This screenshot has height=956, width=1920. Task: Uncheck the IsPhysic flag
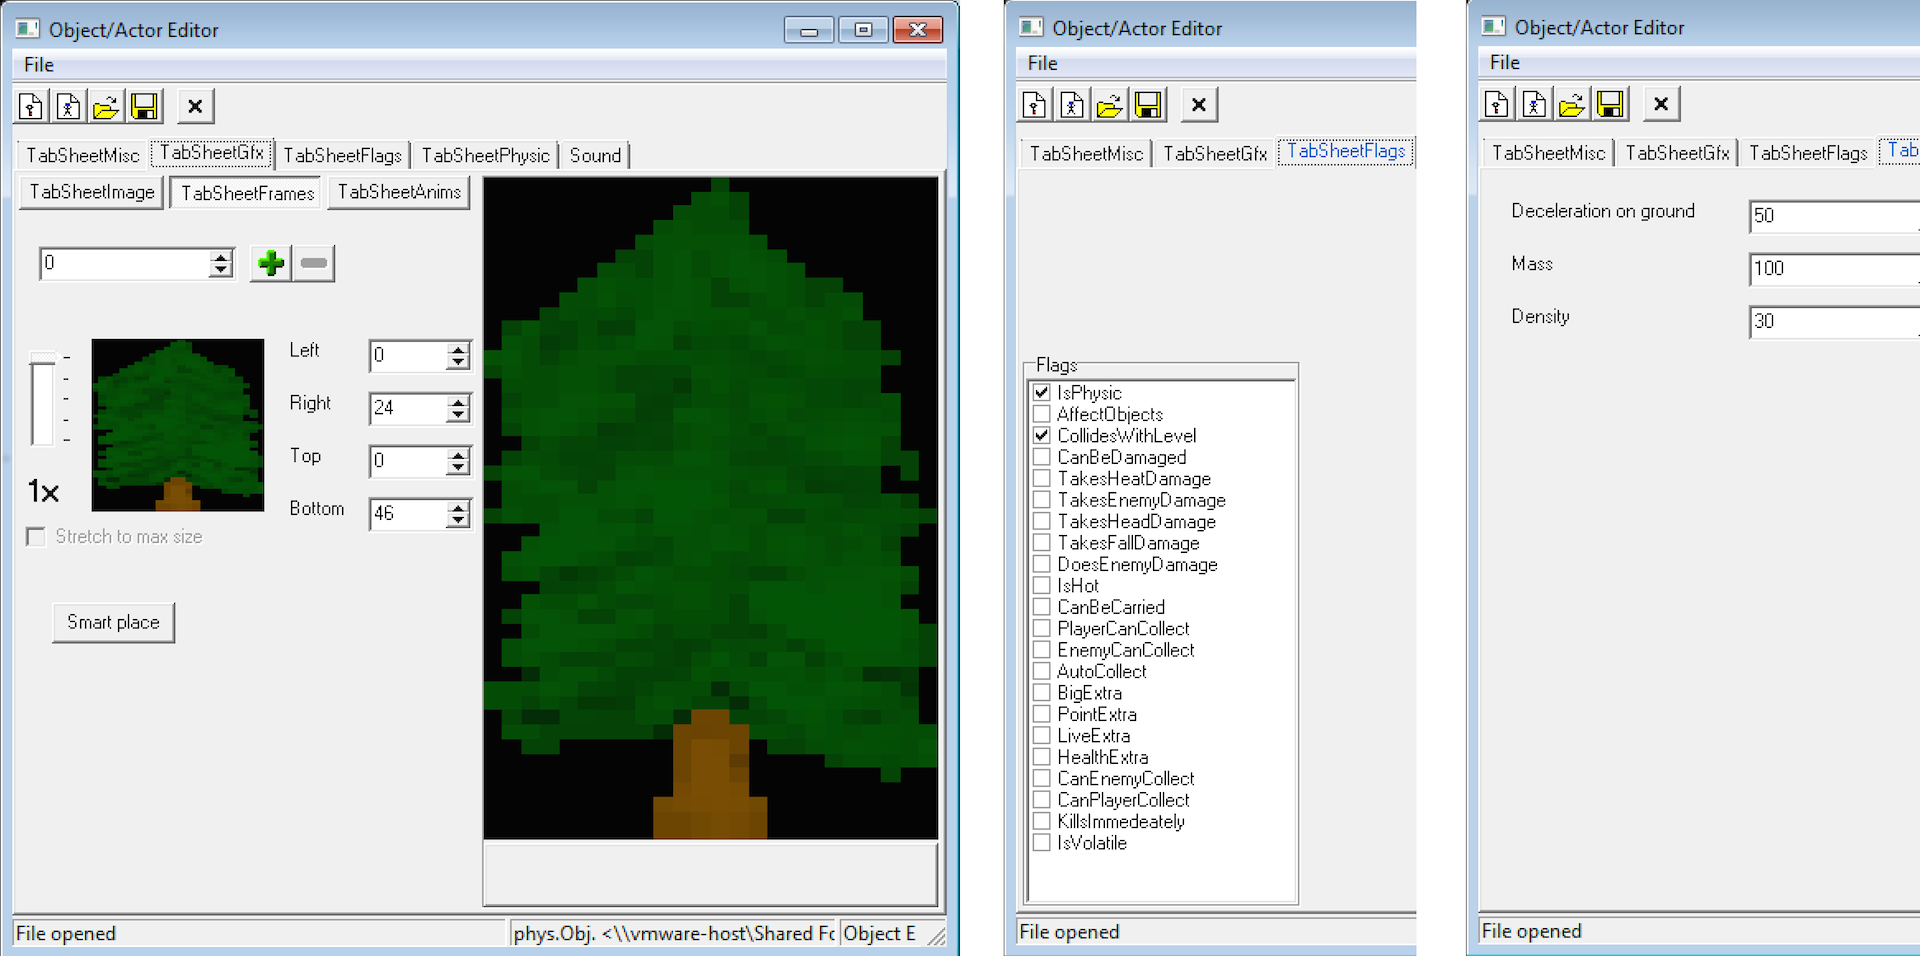click(1042, 392)
